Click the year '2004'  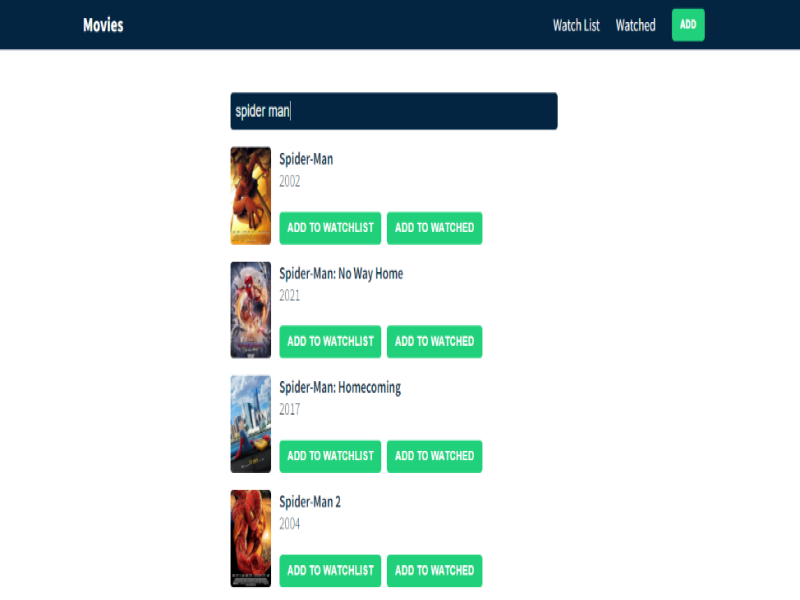coord(289,523)
